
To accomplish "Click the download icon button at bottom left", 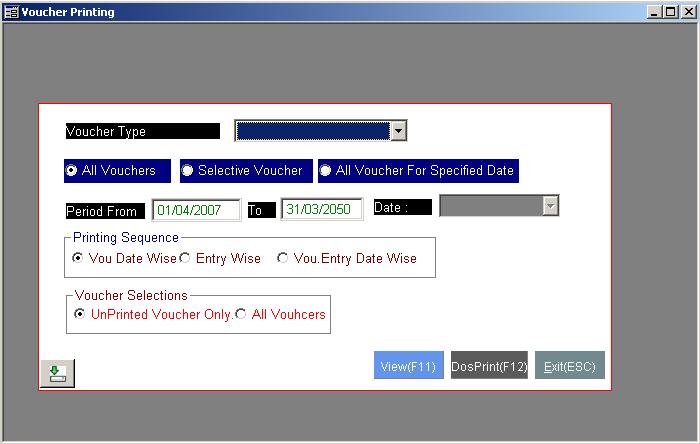I will (57, 374).
